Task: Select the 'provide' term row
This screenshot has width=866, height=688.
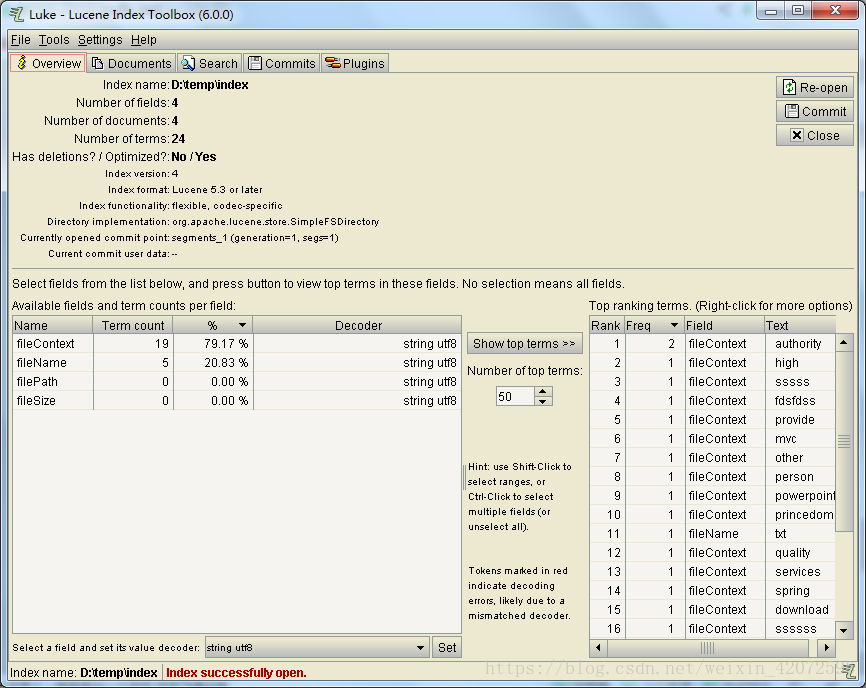Action: tap(712, 420)
